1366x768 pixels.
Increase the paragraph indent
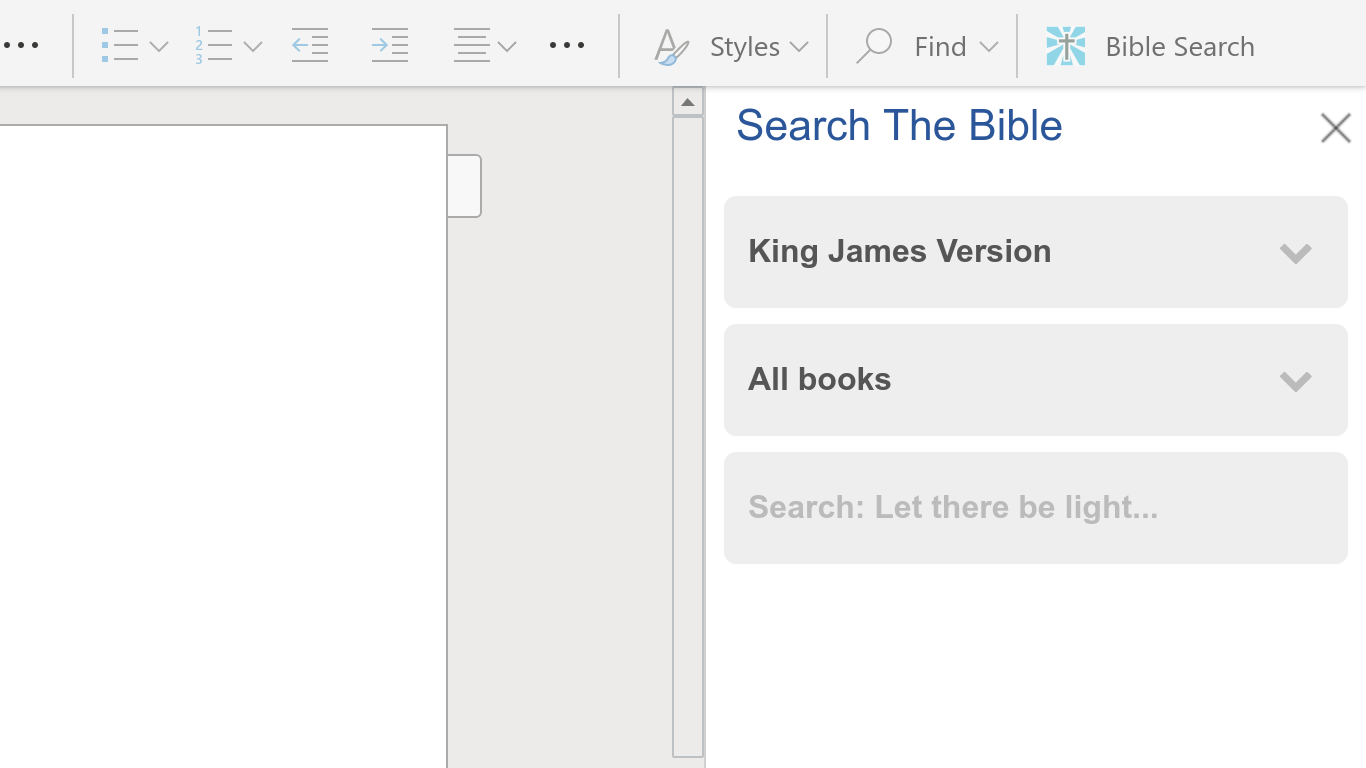pos(389,46)
